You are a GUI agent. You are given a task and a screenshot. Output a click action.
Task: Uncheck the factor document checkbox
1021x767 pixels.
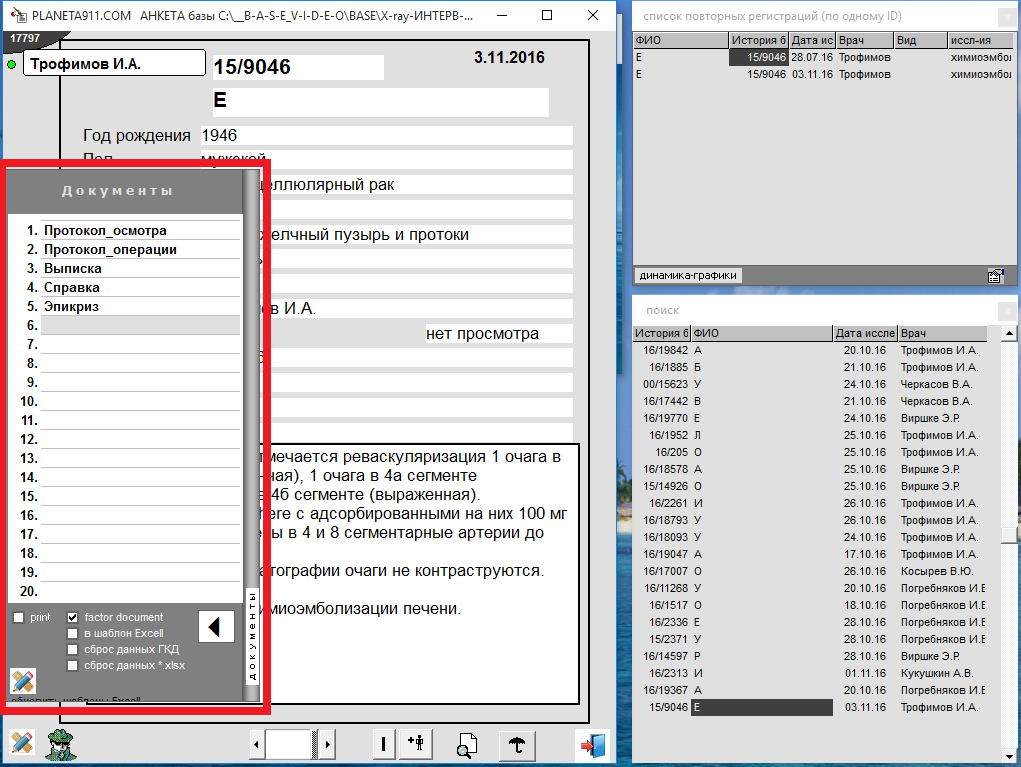tap(72, 618)
